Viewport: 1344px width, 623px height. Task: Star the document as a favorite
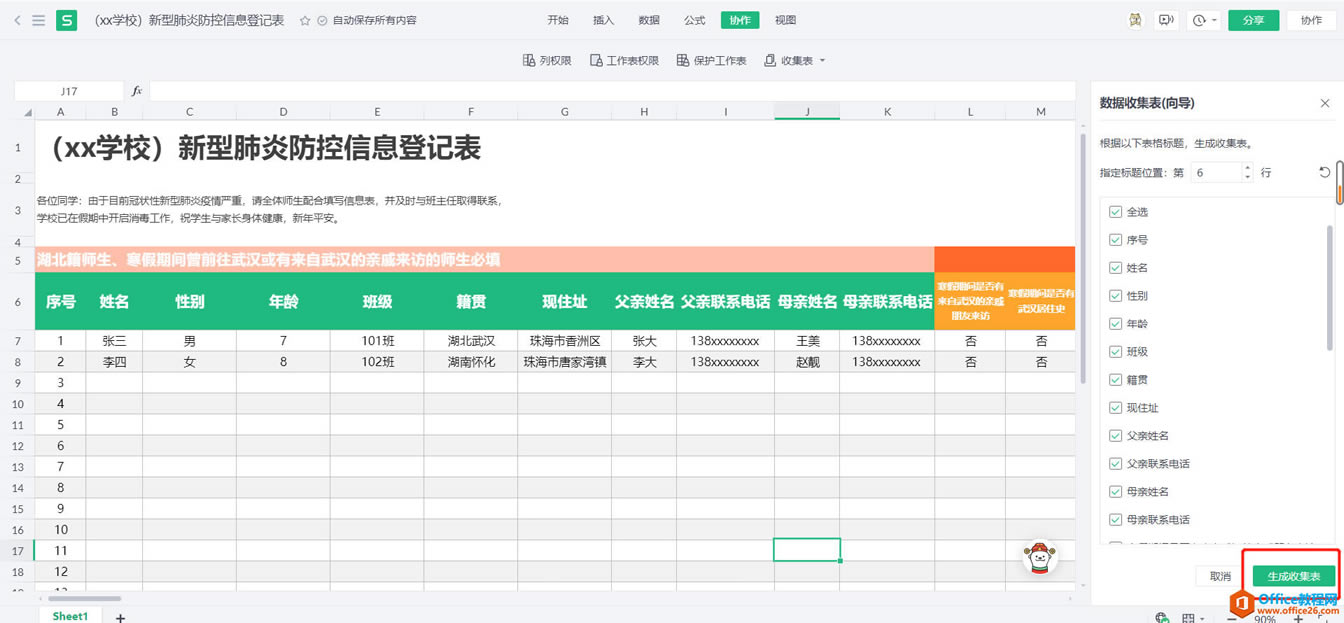pos(305,20)
